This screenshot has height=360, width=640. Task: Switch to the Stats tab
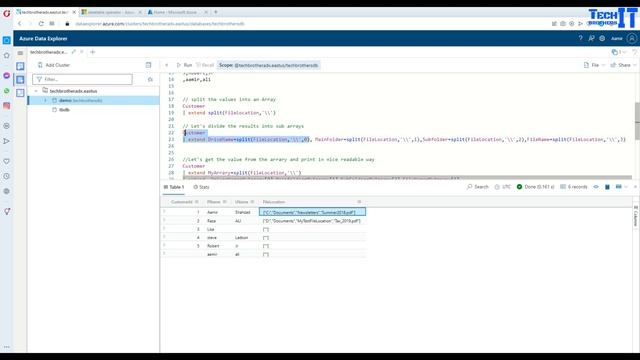pos(201,187)
